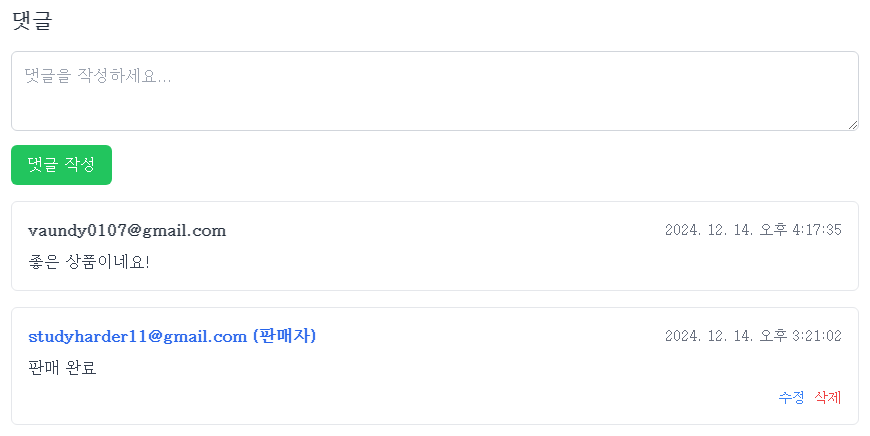The image size is (870, 436).
Task: Click the resize handle of comment textarea
Action: (x=853, y=125)
